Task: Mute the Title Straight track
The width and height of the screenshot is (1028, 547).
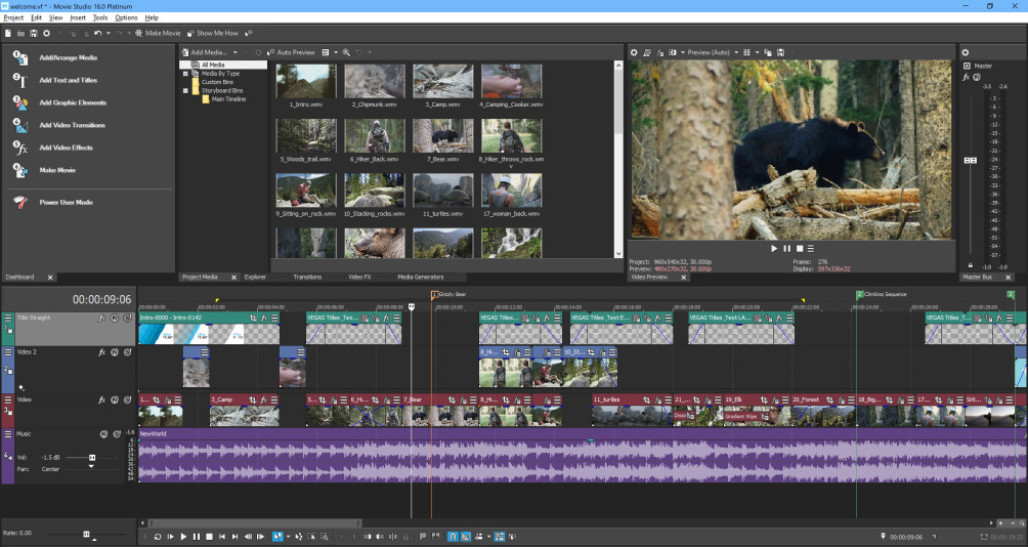Action: [x=114, y=318]
